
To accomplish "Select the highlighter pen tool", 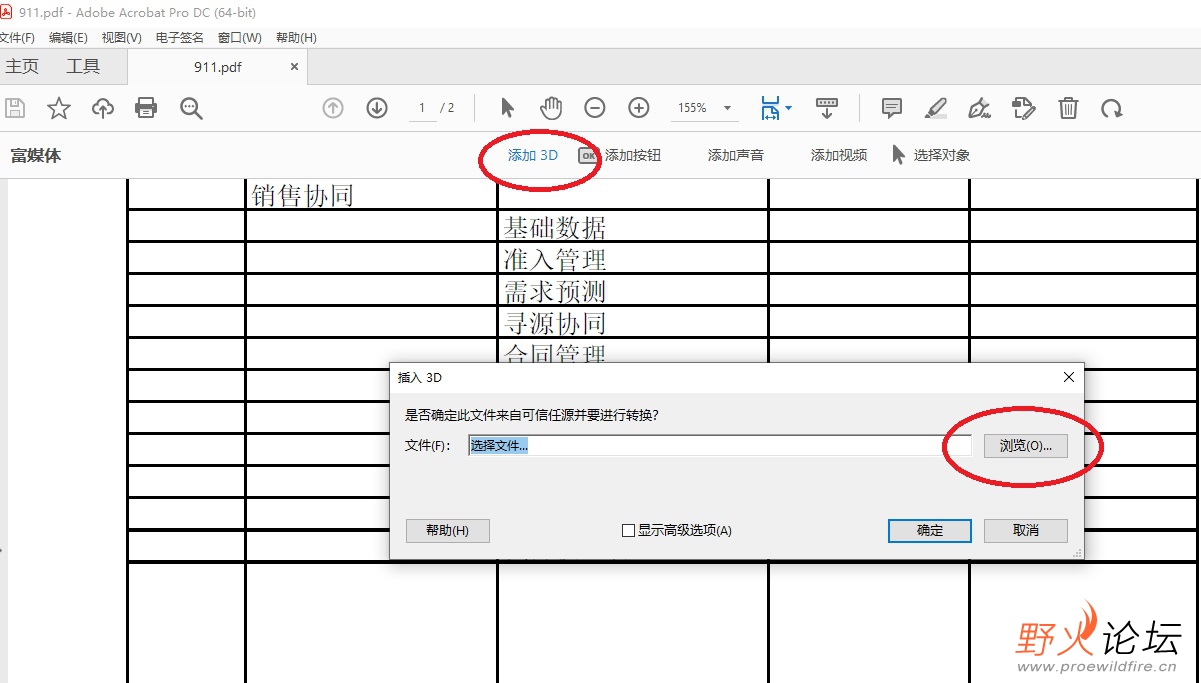I will 936,108.
